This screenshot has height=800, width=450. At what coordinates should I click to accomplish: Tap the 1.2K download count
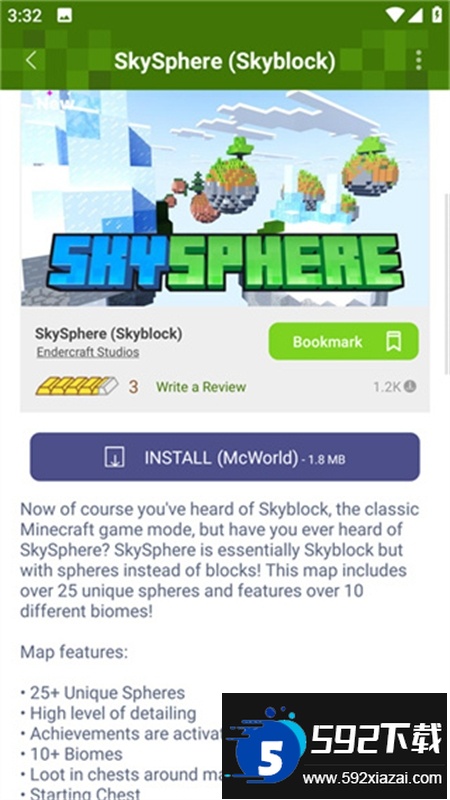pyautogui.click(x=387, y=387)
